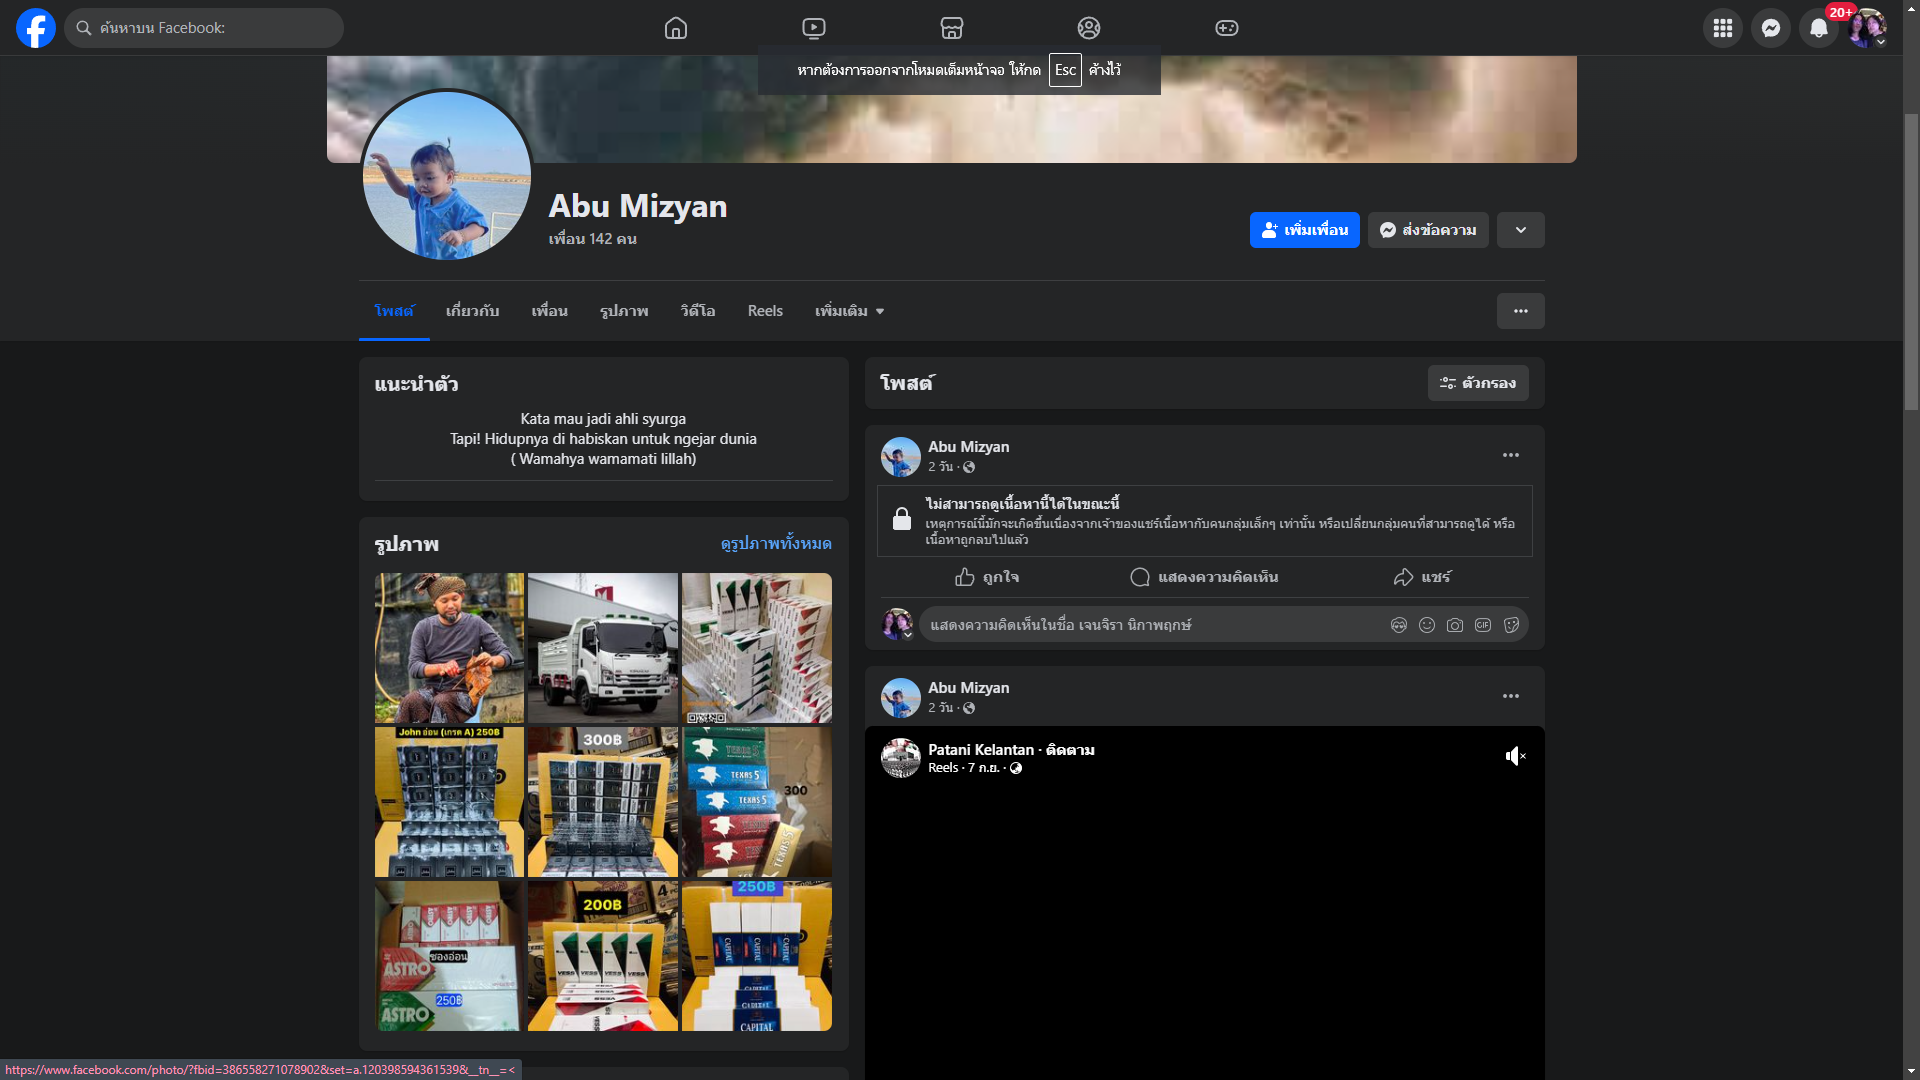The image size is (1920, 1080).
Task: Open the white truck photo thumbnail
Action: point(603,647)
